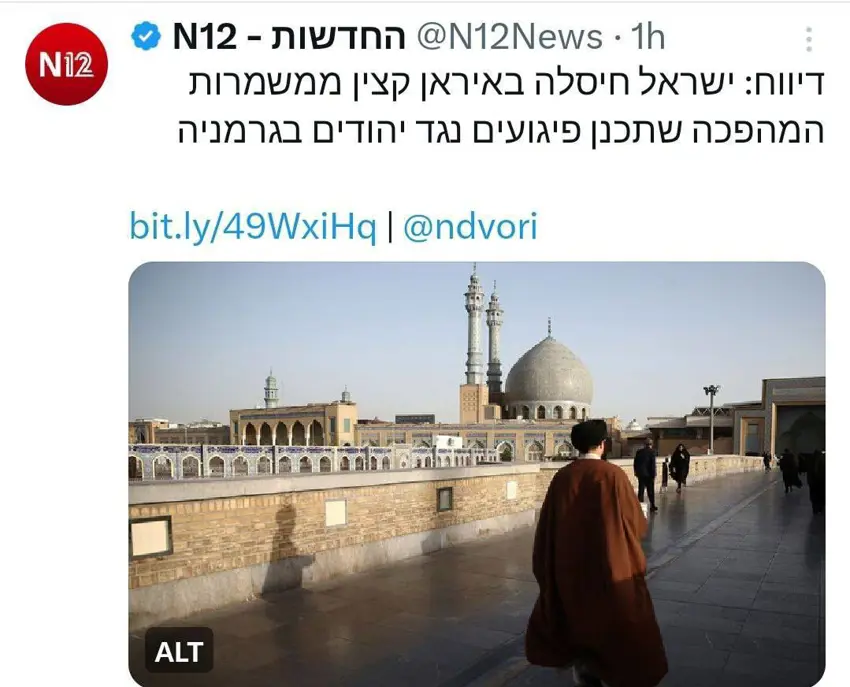Show the ALT image description badge
The width and height of the screenshot is (850, 687).
[x=179, y=651]
